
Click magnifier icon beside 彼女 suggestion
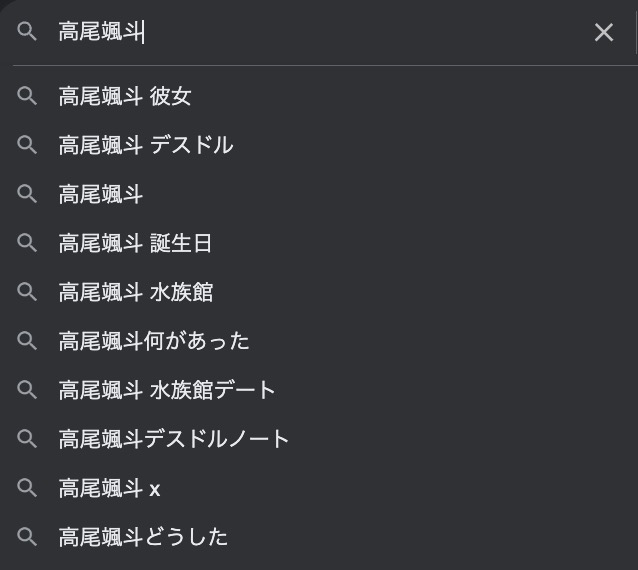(27, 96)
